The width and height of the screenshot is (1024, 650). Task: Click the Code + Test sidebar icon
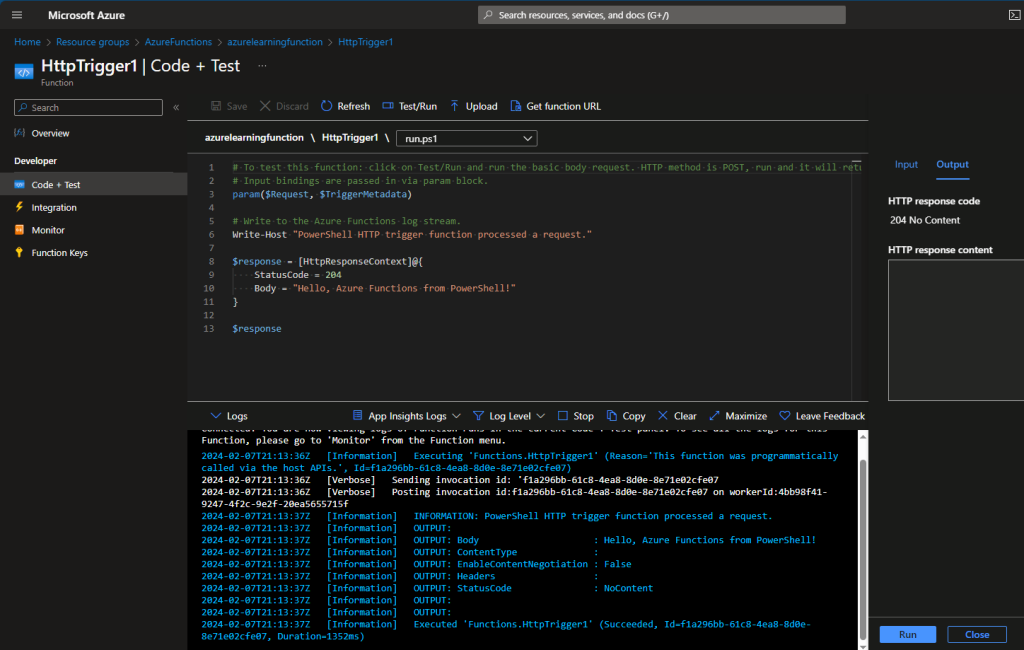[x=20, y=185]
